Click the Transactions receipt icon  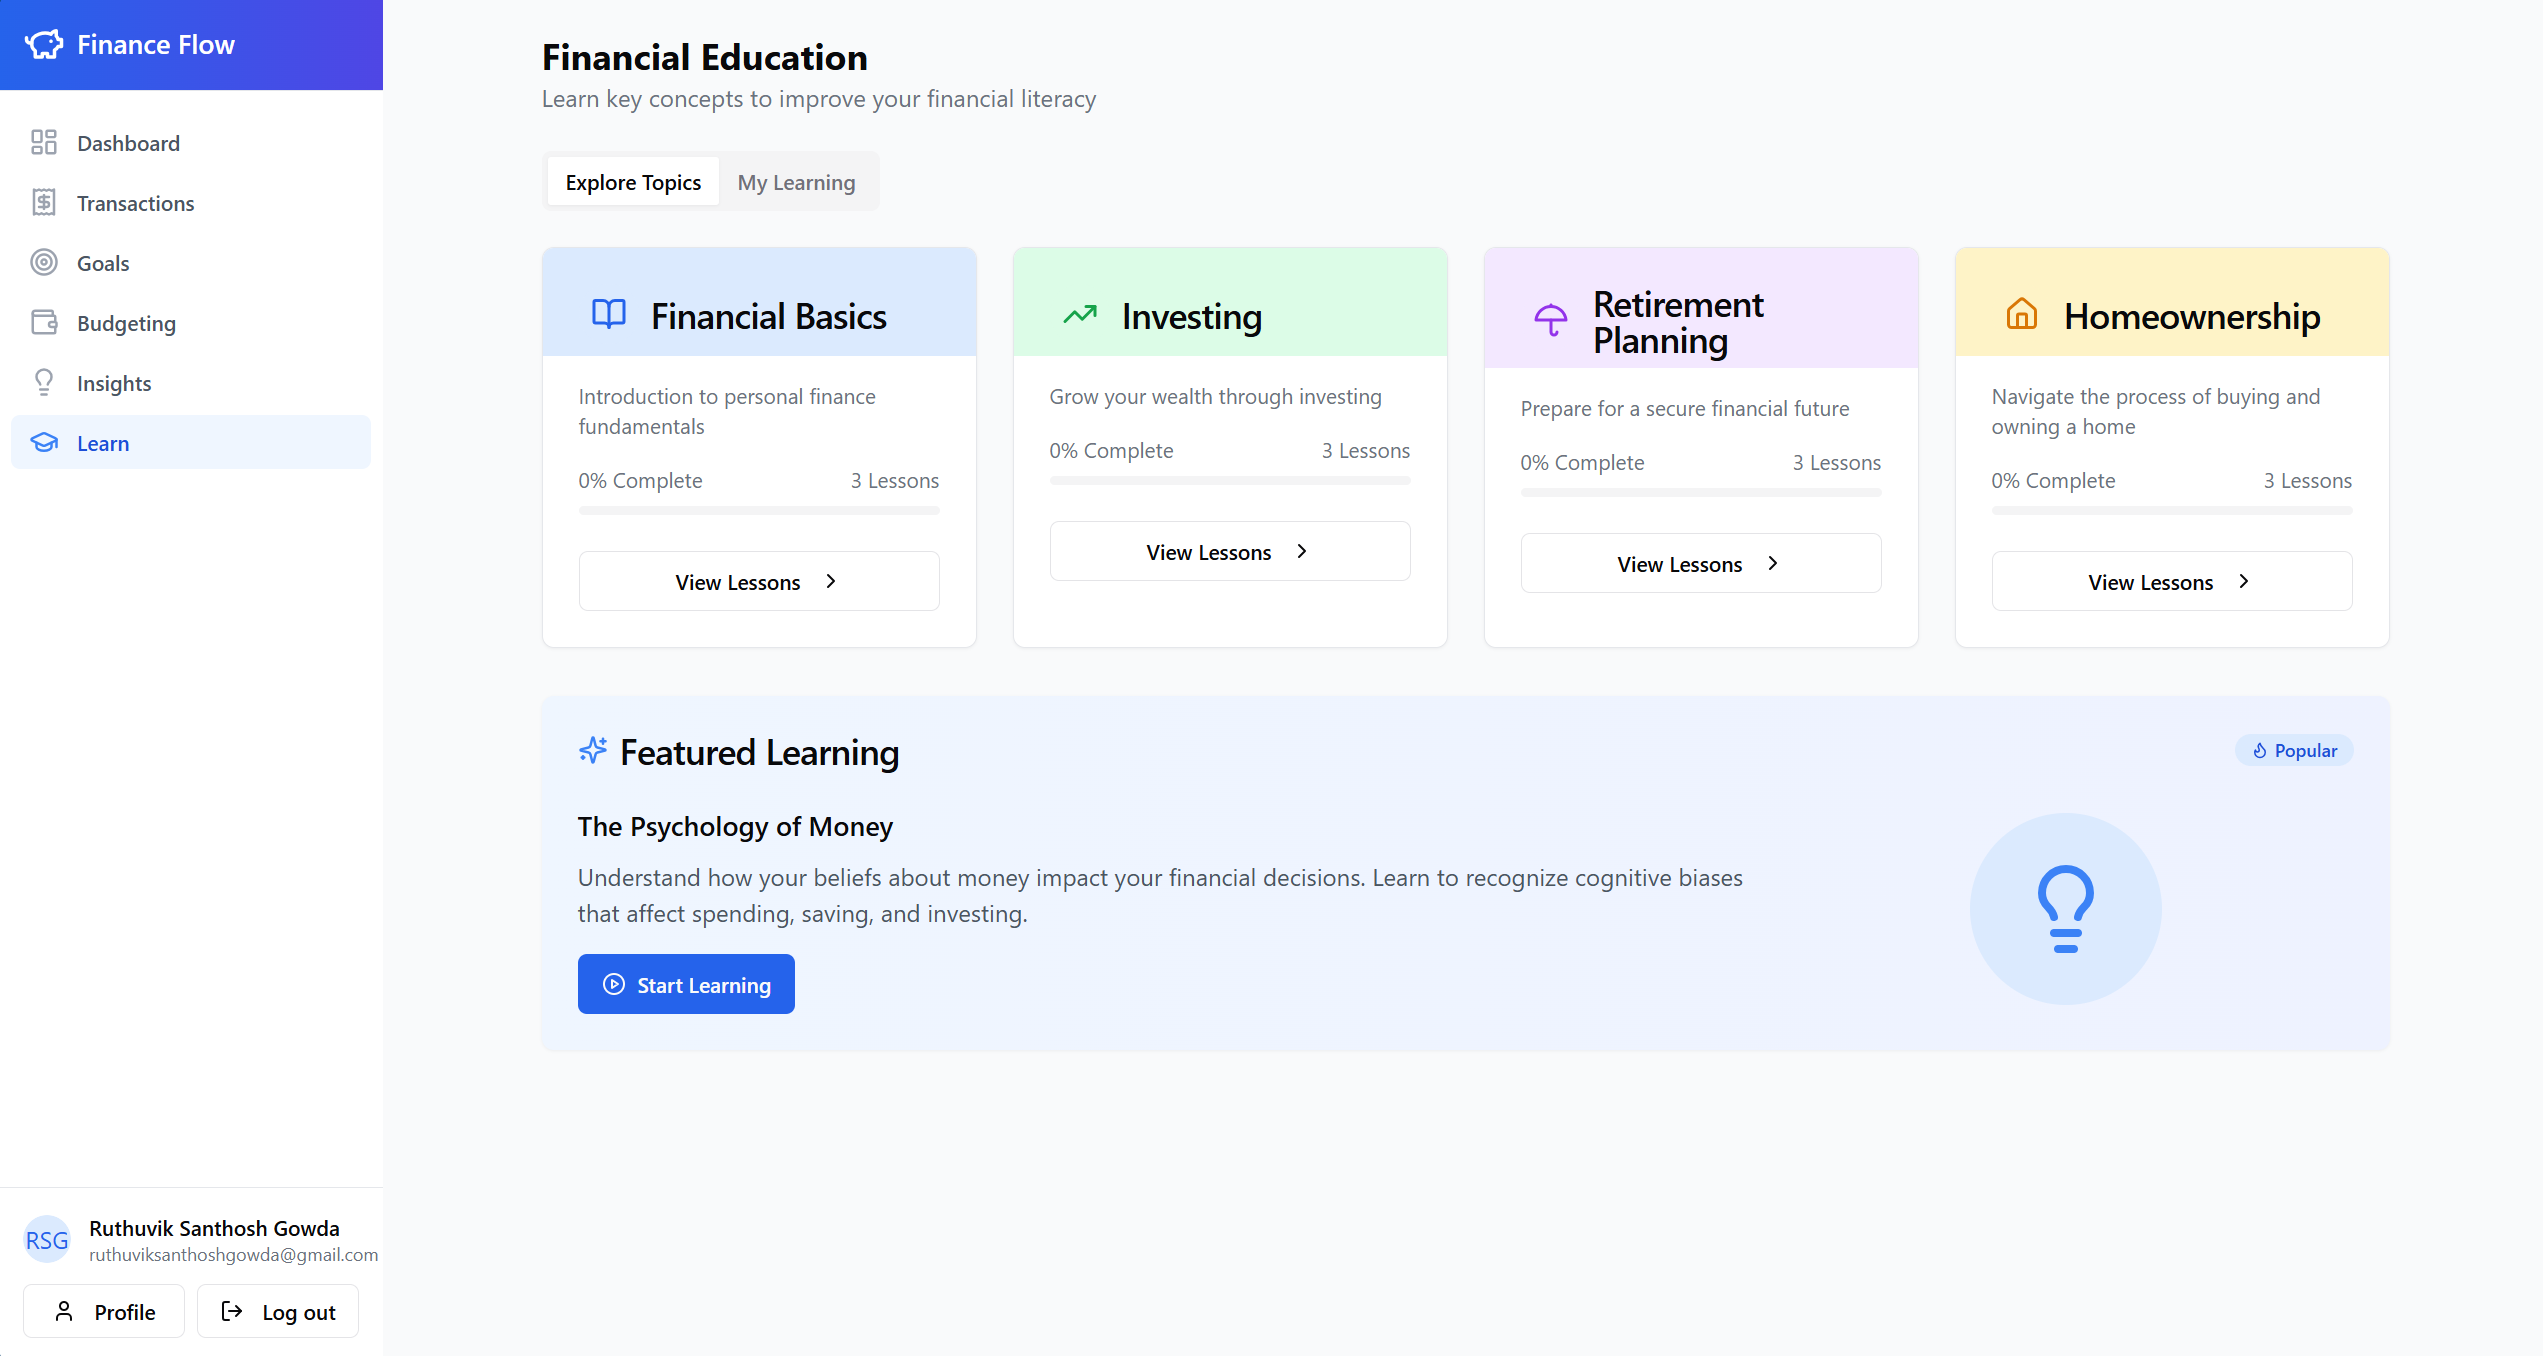point(44,203)
